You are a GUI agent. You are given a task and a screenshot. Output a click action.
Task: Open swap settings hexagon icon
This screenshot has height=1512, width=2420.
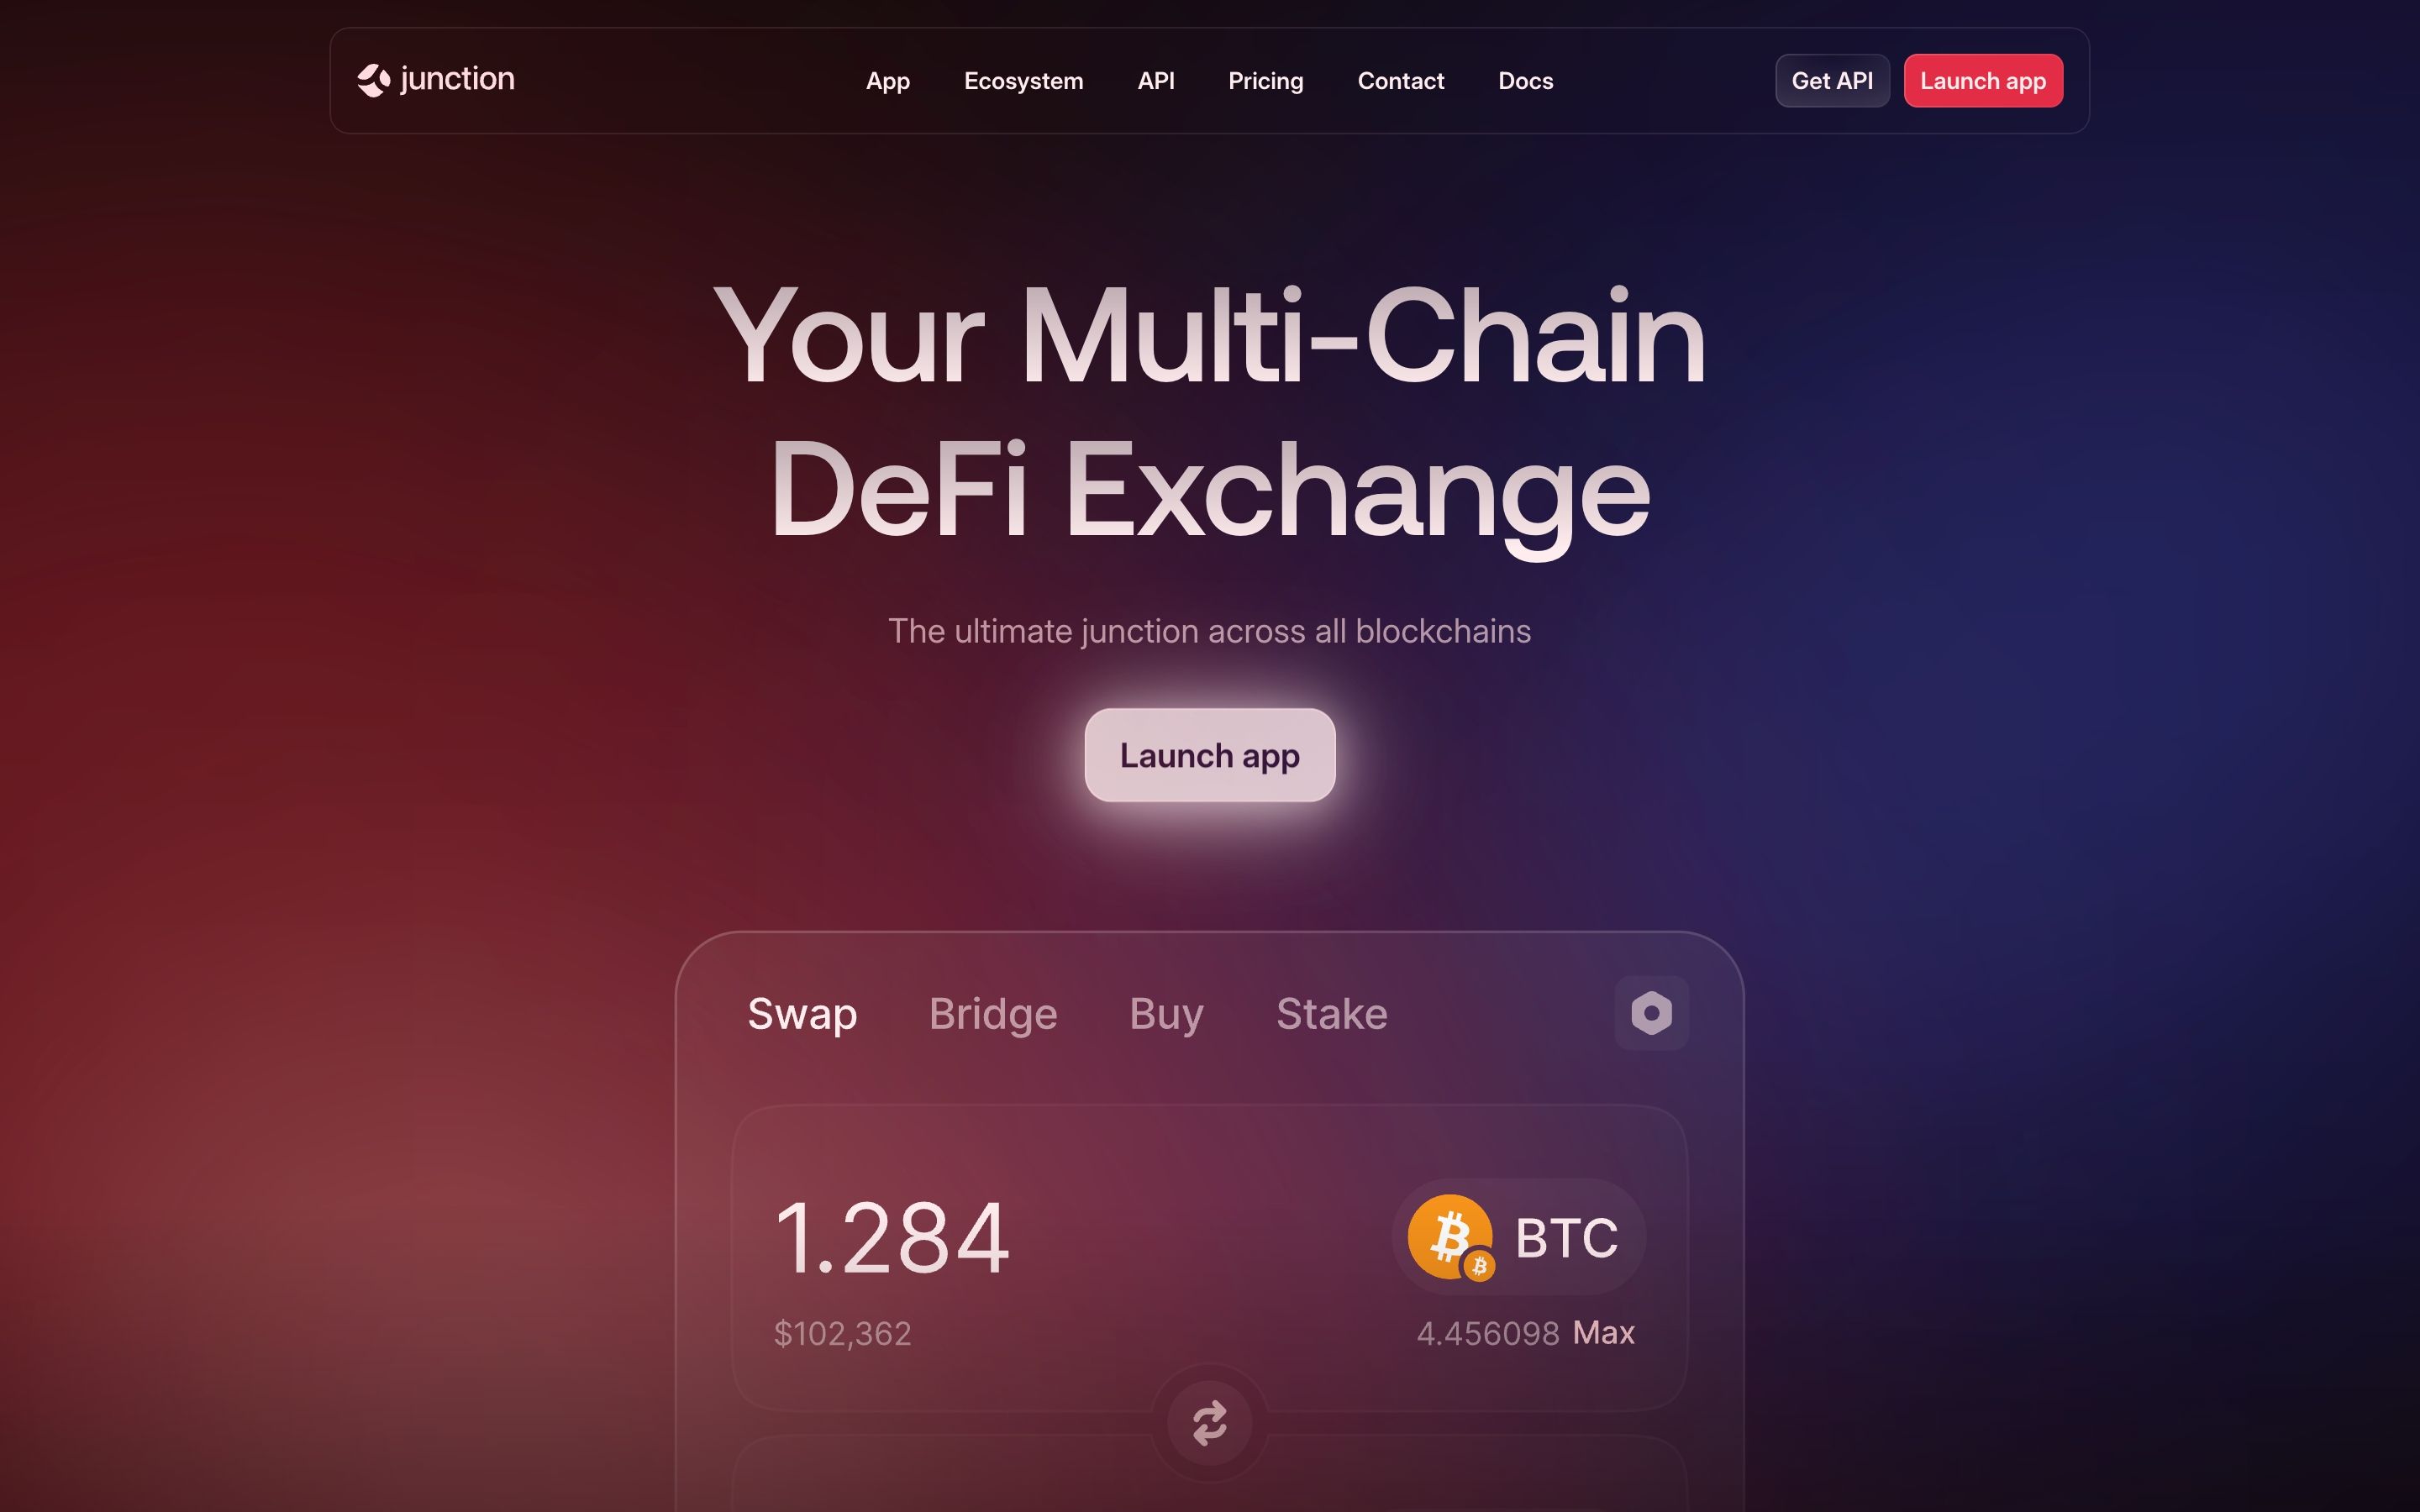[1651, 1013]
